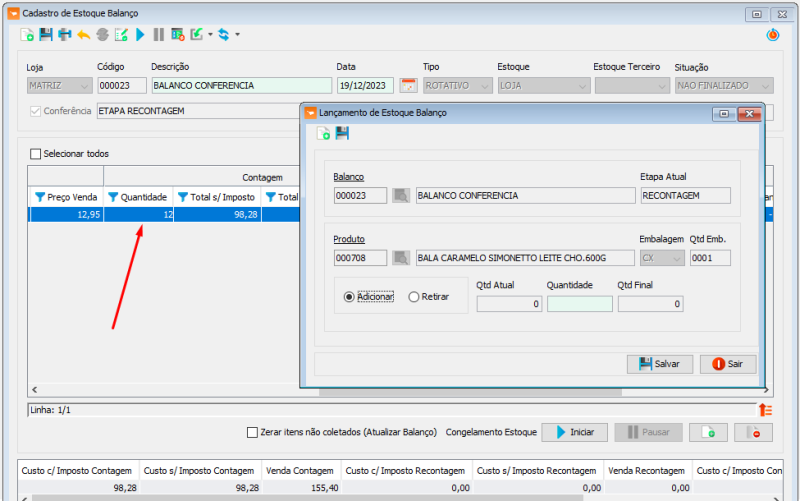Open dropdown arrow beside green import icon

tap(210, 35)
